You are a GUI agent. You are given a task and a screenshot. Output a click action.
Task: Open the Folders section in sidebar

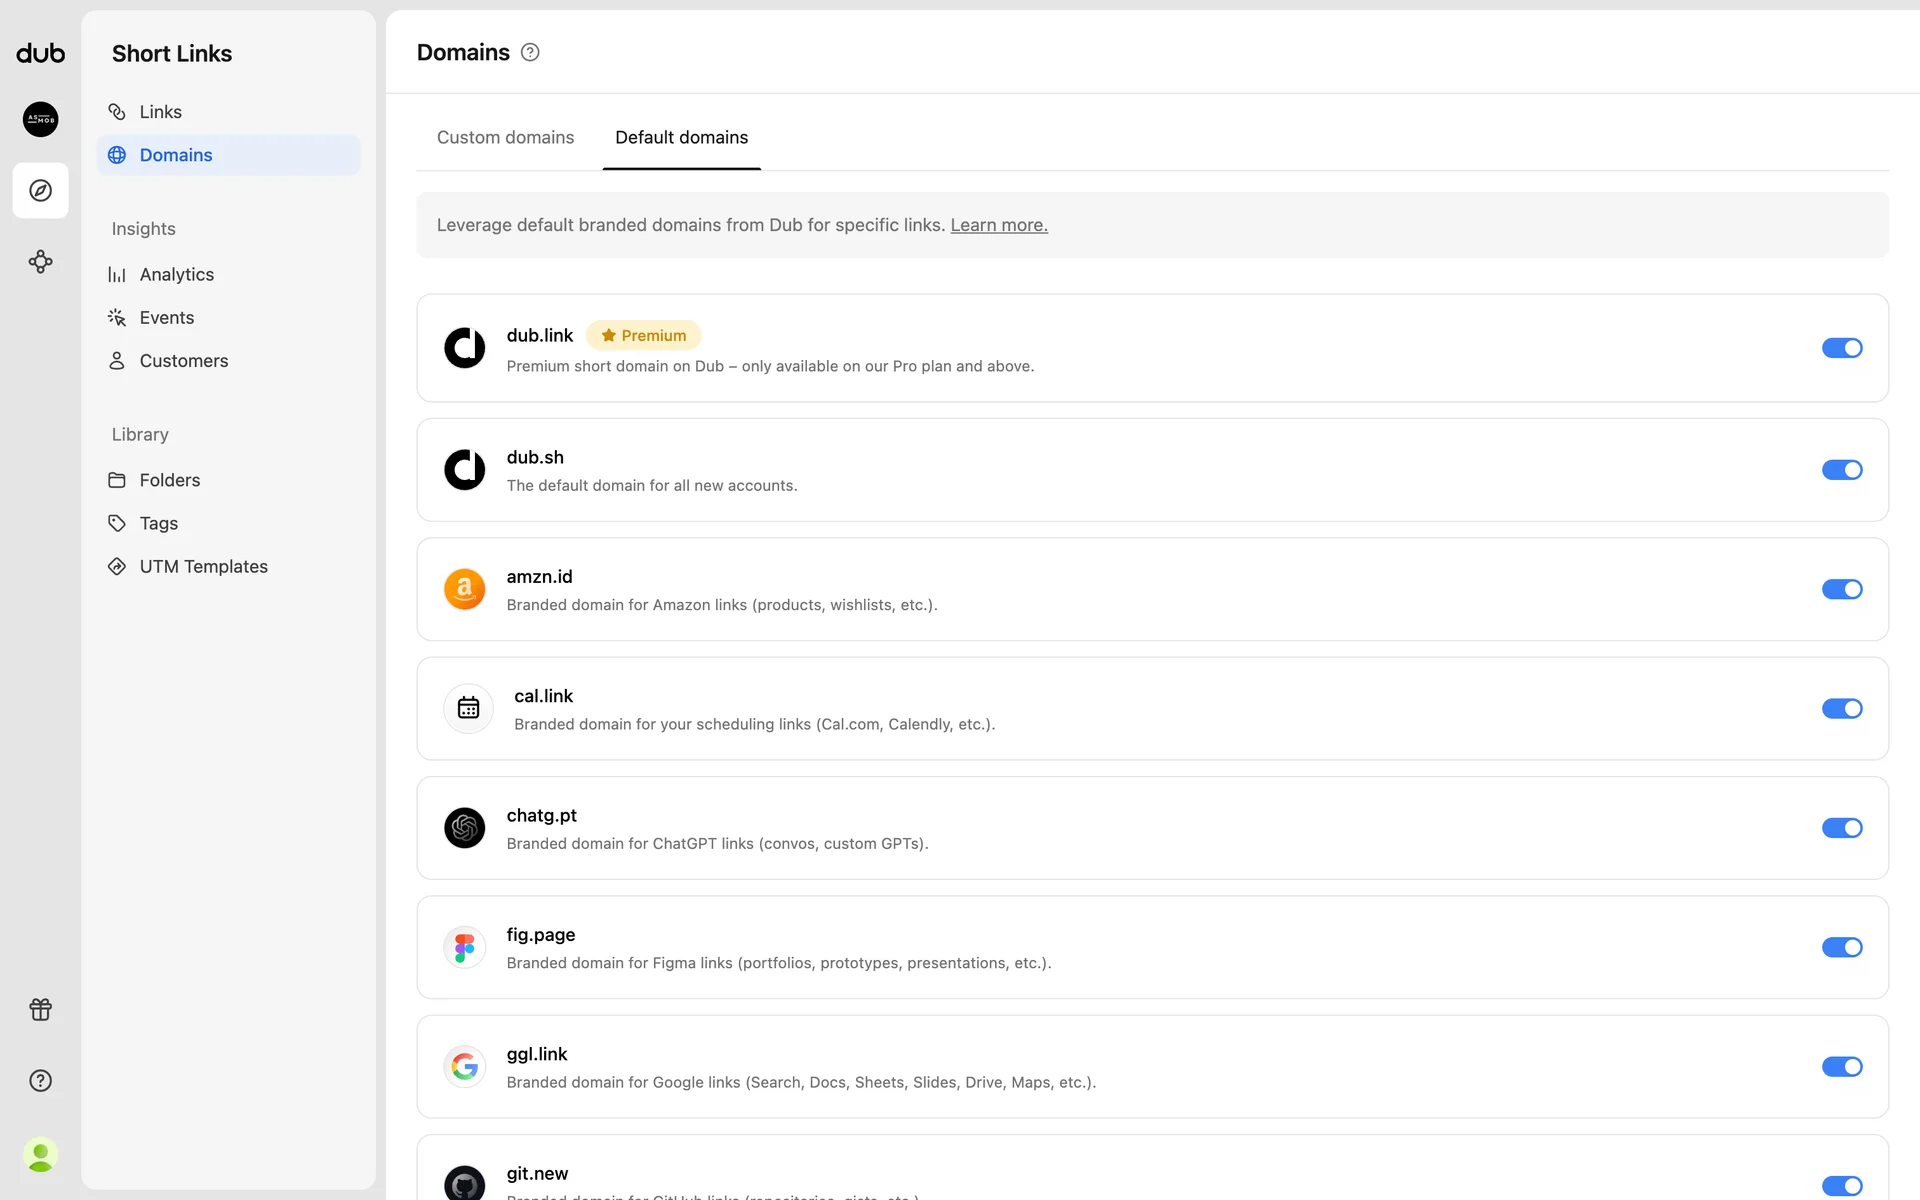click(169, 480)
